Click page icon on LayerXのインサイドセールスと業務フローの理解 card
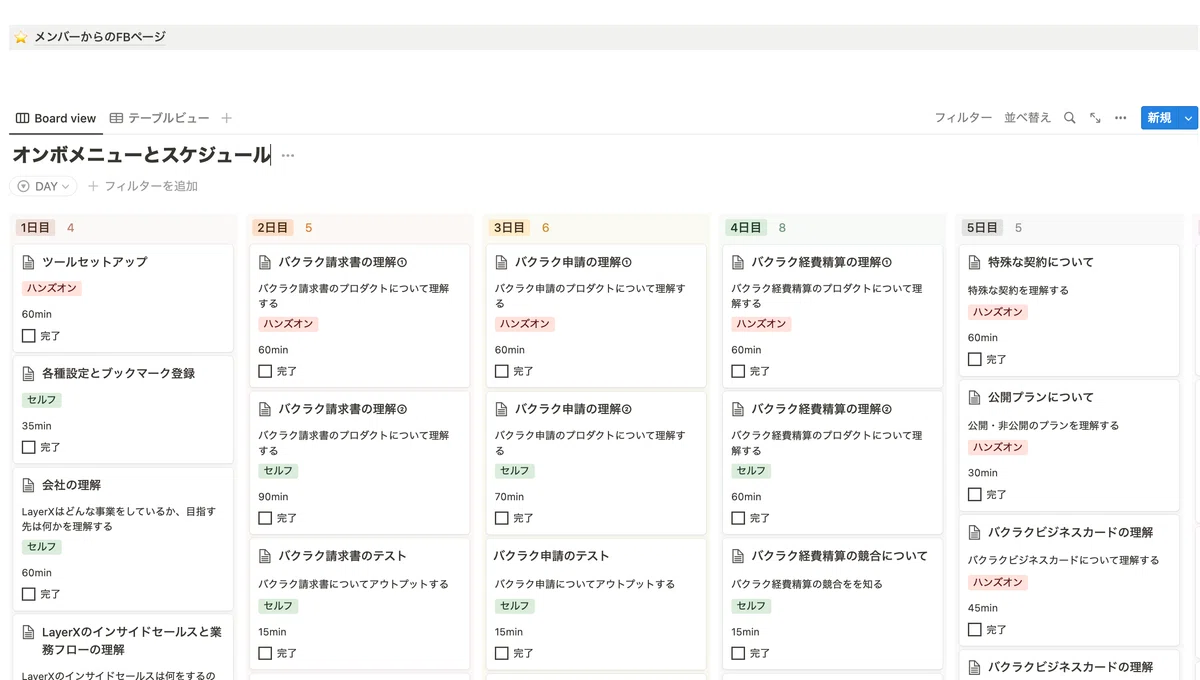This screenshot has width=1200, height=680. [29, 632]
